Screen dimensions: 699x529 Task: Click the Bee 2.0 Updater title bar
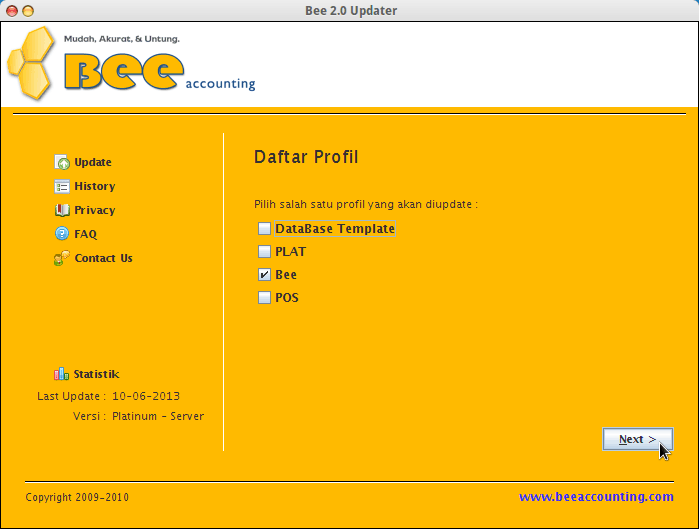tap(351, 10)
